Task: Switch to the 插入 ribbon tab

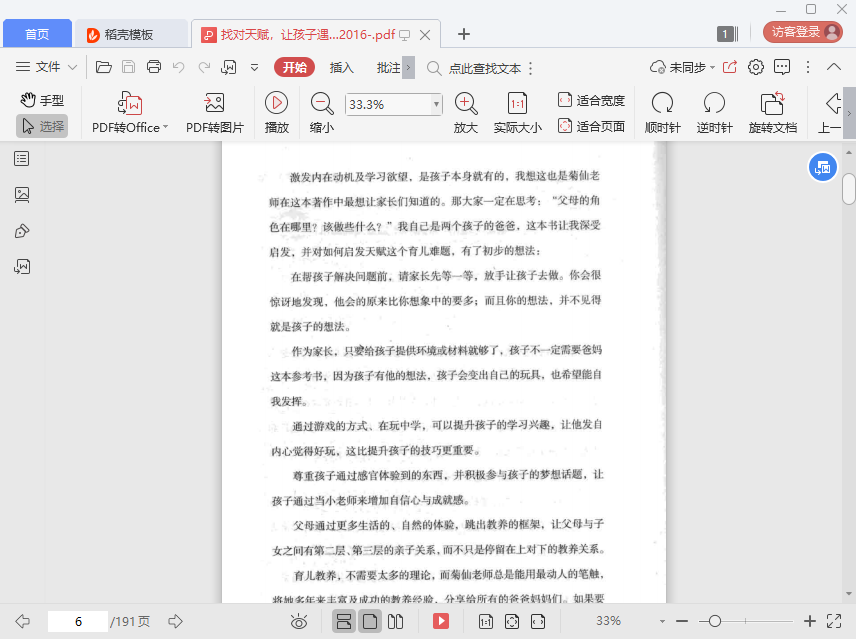Action: point(342,67)
